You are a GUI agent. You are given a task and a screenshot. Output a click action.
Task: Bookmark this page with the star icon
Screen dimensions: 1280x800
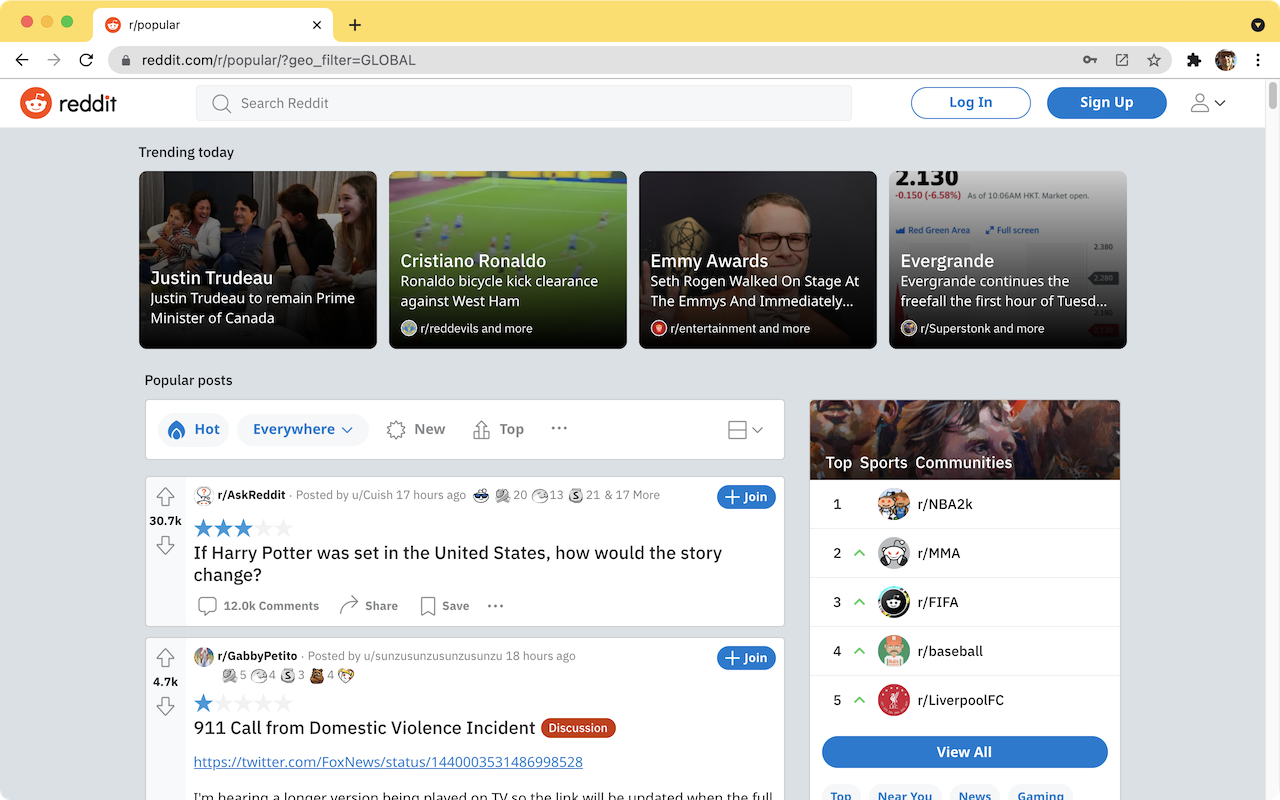tap(1154, 60)
